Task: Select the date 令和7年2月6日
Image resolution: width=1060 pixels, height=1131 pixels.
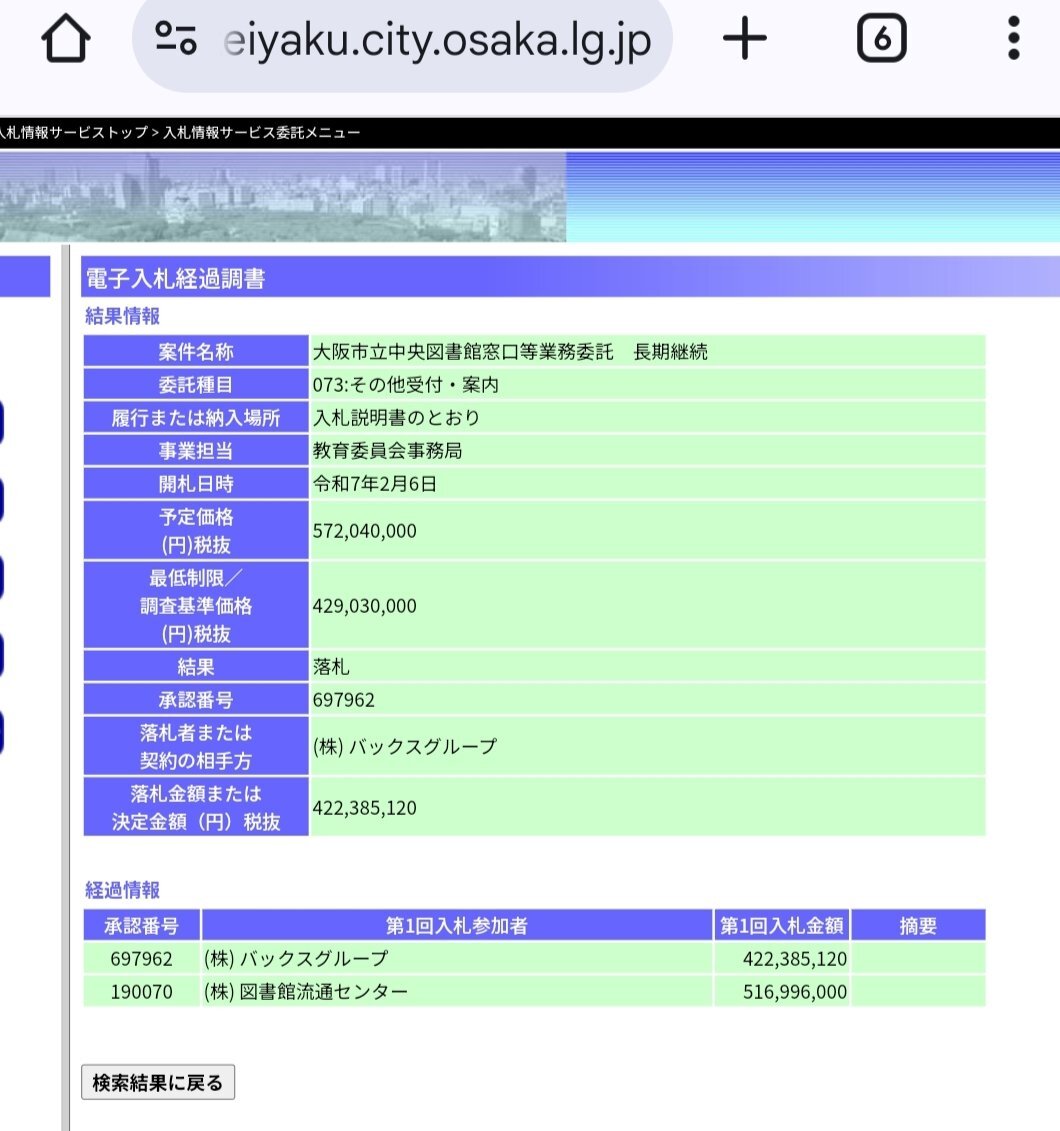Action: (375, 484)
